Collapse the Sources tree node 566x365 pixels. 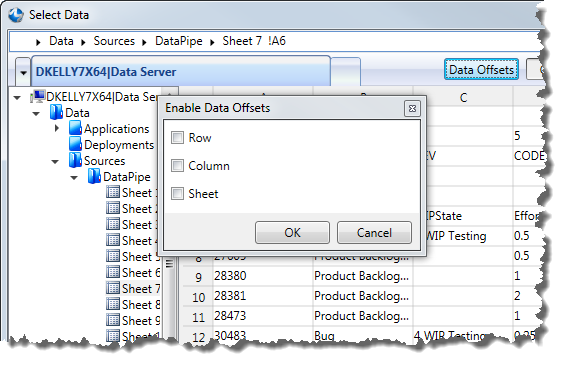pyautogui.click(x=55, y=162)
